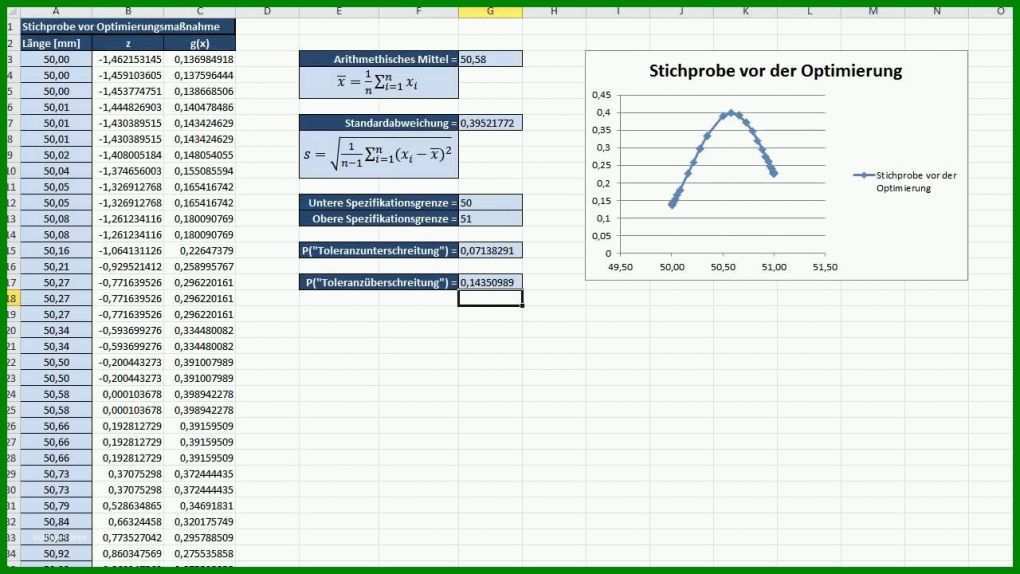Click column header K
The height and width of the screenshot is (574, 1020).
745,11
